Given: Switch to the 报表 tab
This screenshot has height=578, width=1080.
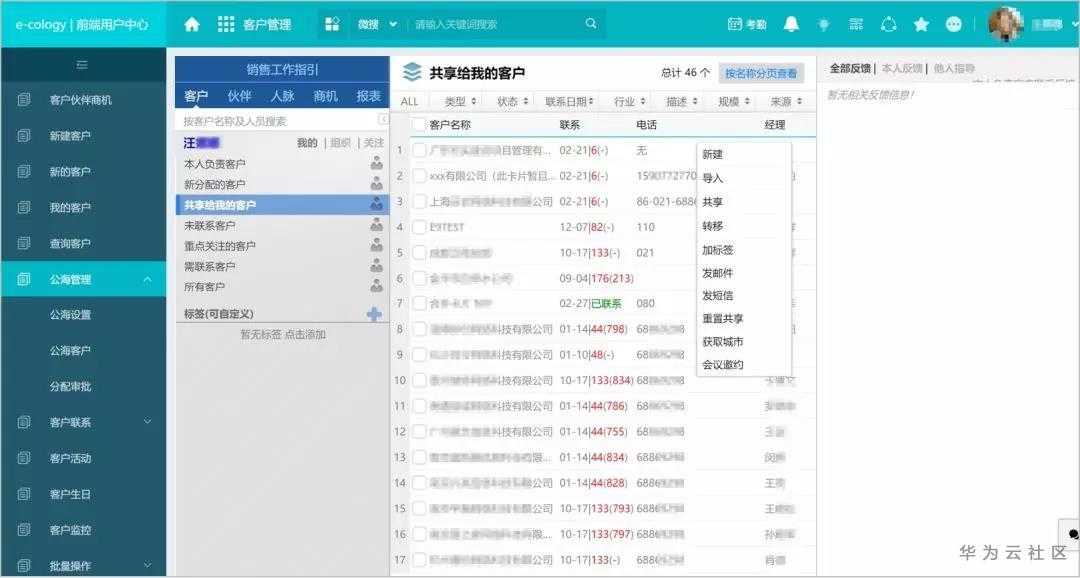Looking at the screenshot, I should [368, 96].
